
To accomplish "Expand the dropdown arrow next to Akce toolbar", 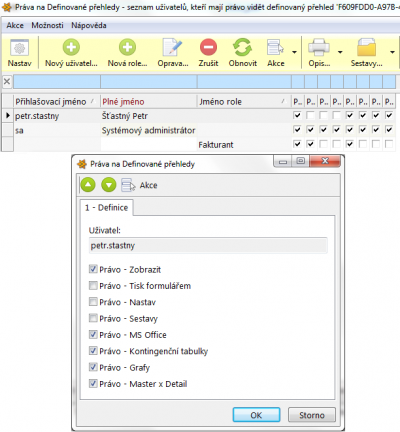I will click(294, 52).
